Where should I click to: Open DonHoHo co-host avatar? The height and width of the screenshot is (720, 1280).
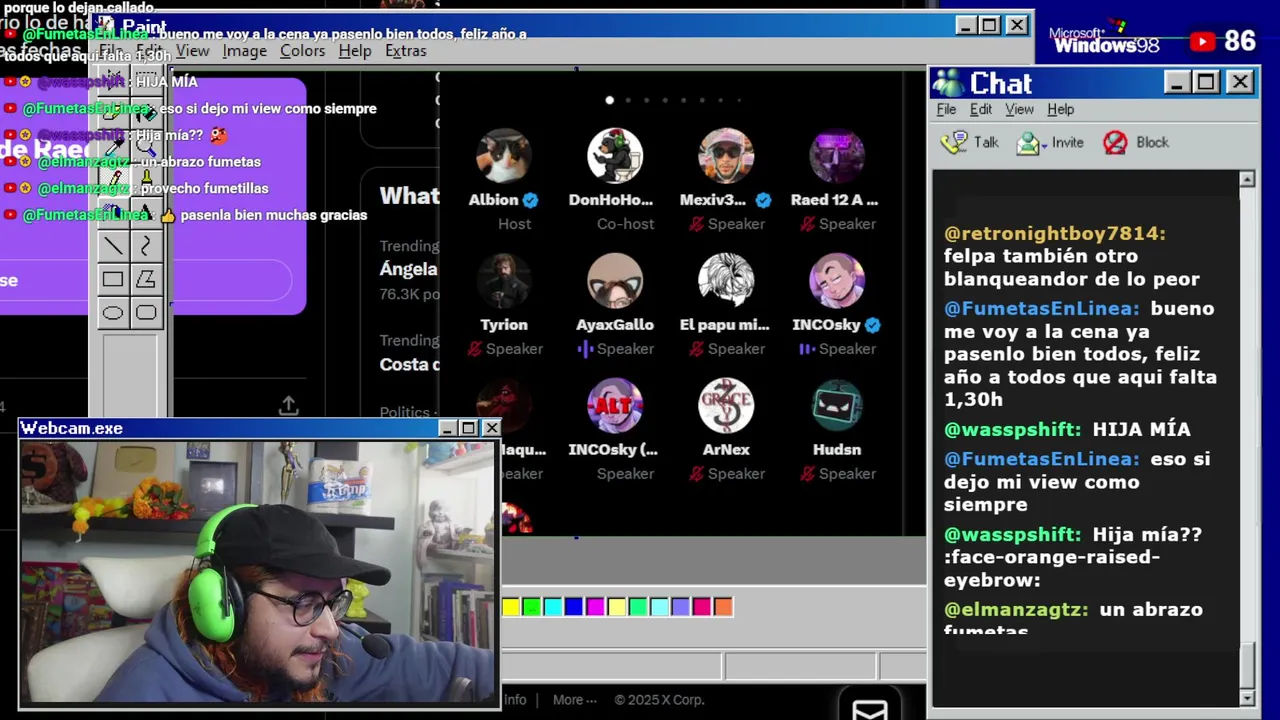coord(615,156)
